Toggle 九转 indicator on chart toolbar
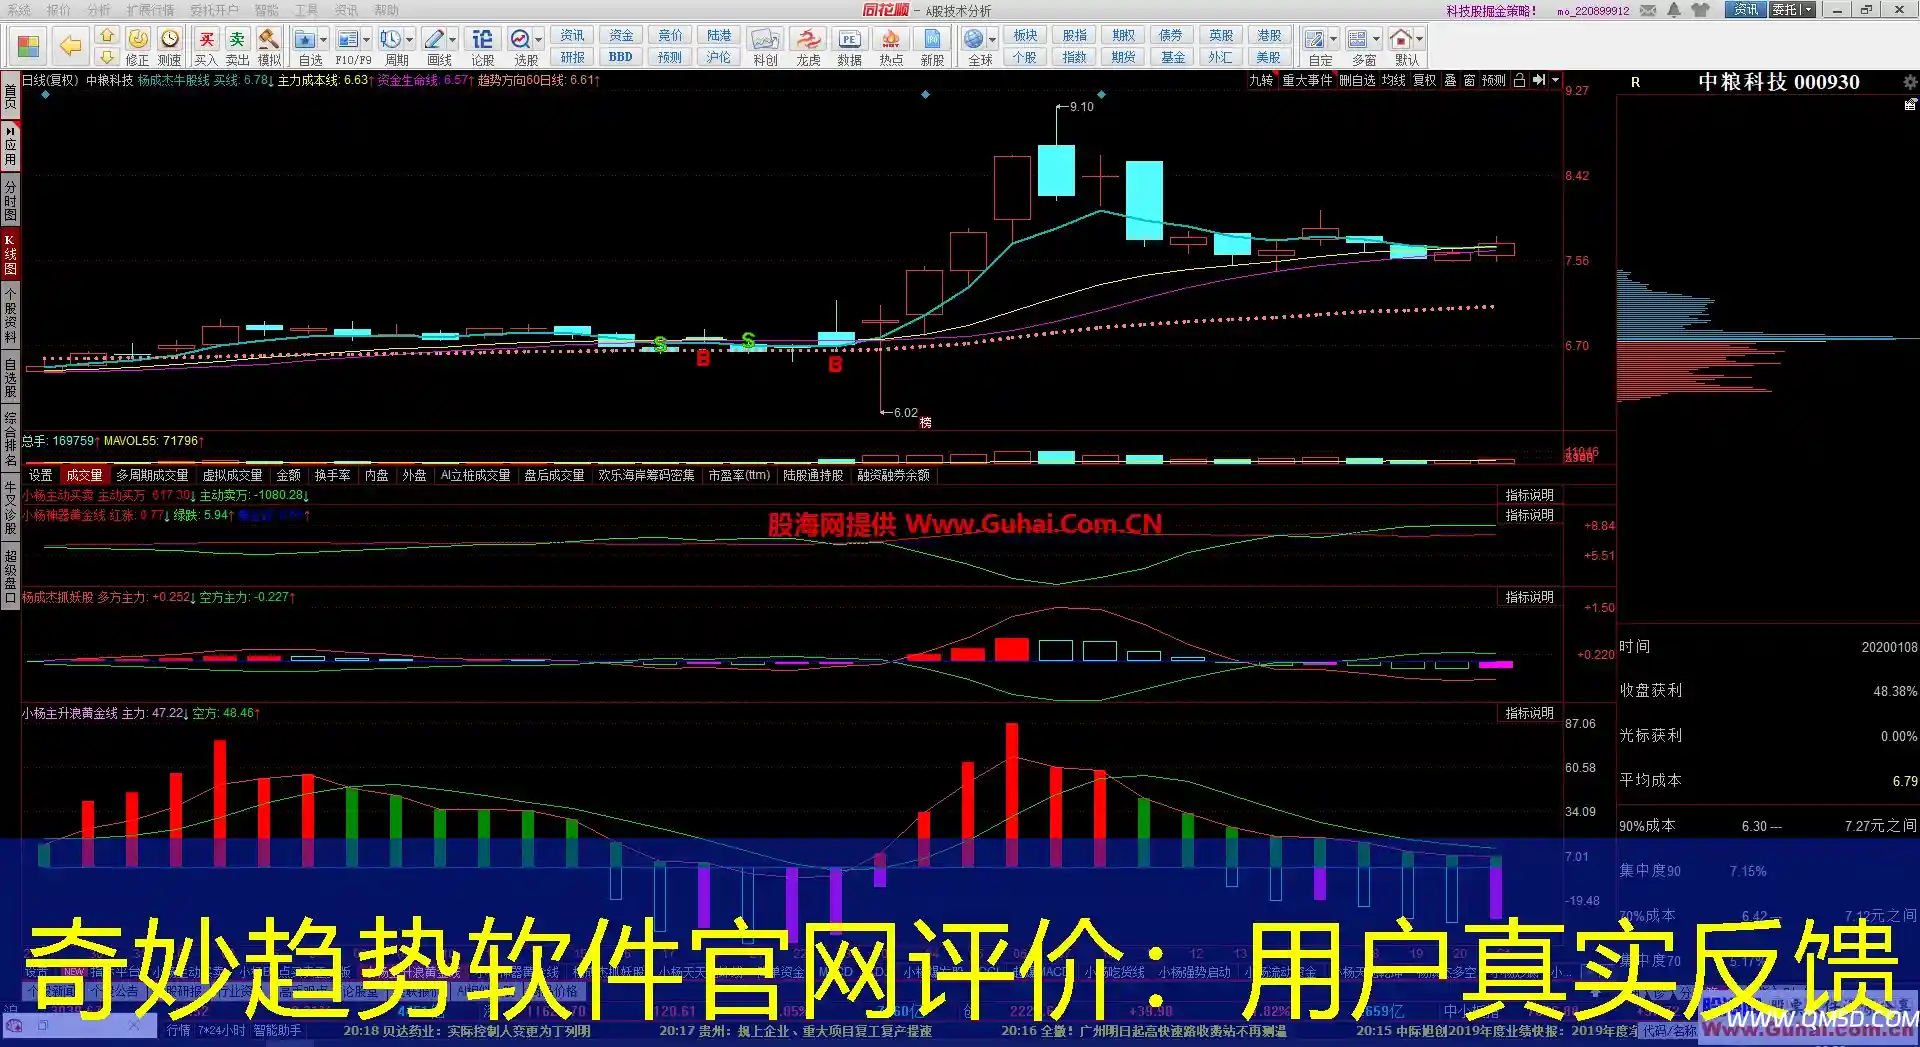 pos(1261,80)
